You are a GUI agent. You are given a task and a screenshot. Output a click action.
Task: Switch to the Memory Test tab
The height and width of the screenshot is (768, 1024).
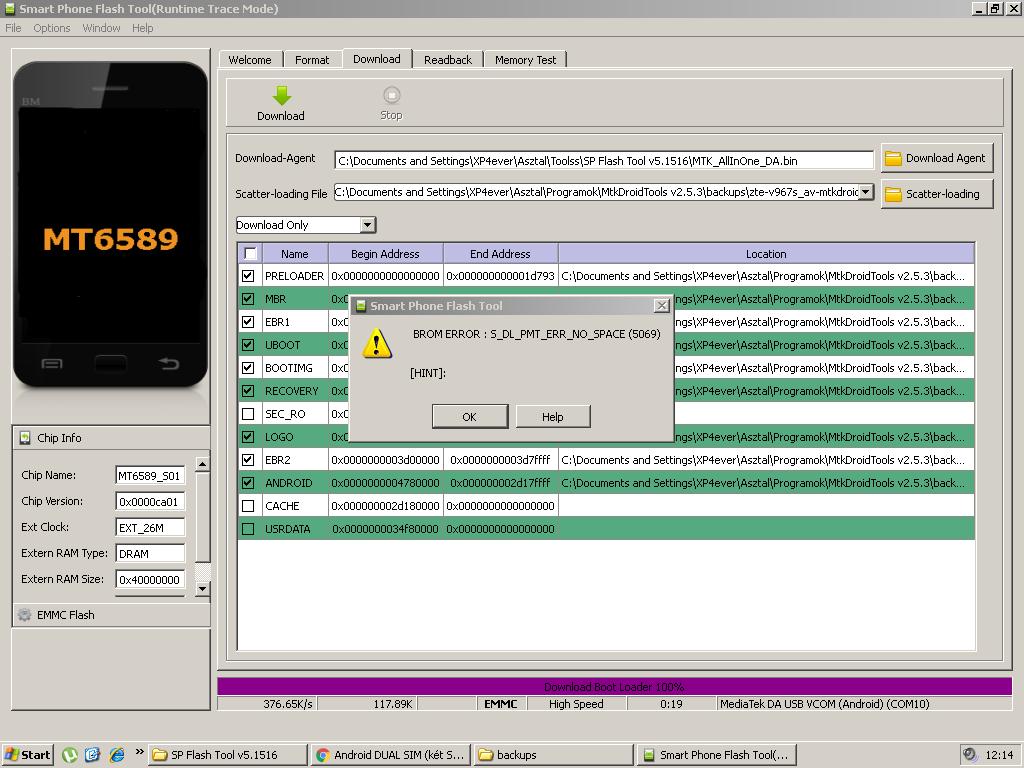click(526, 59)
